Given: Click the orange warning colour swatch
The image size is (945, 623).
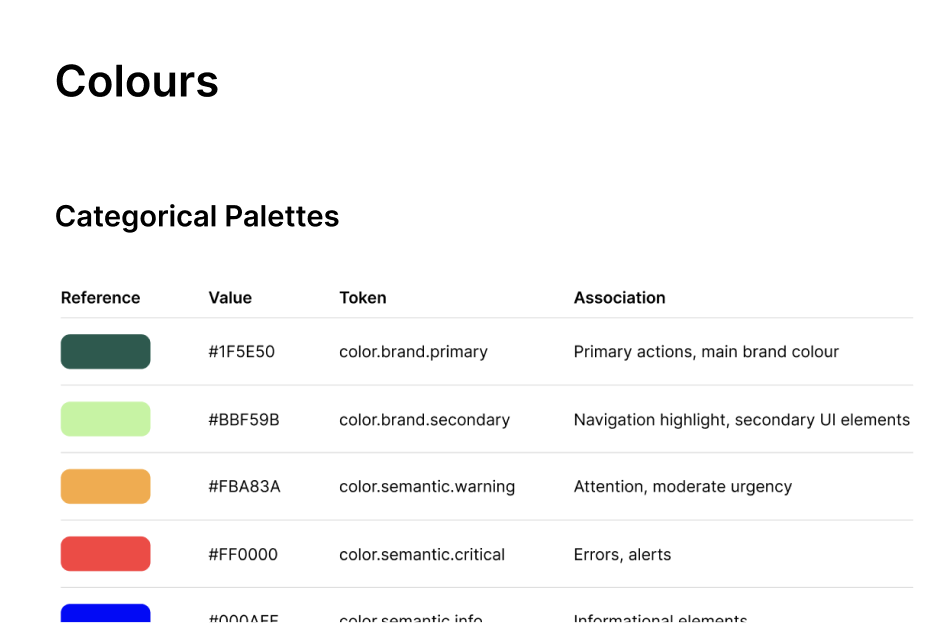Looking at the screenshot, I should coord(105,487).
